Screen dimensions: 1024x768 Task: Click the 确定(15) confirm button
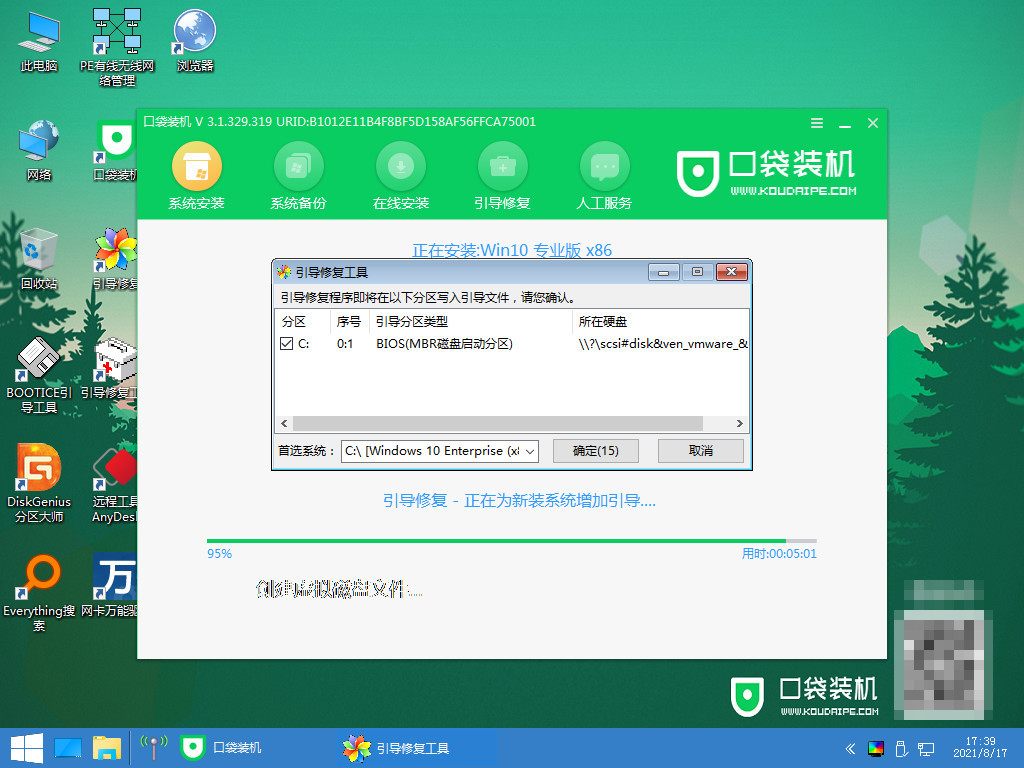596,451
